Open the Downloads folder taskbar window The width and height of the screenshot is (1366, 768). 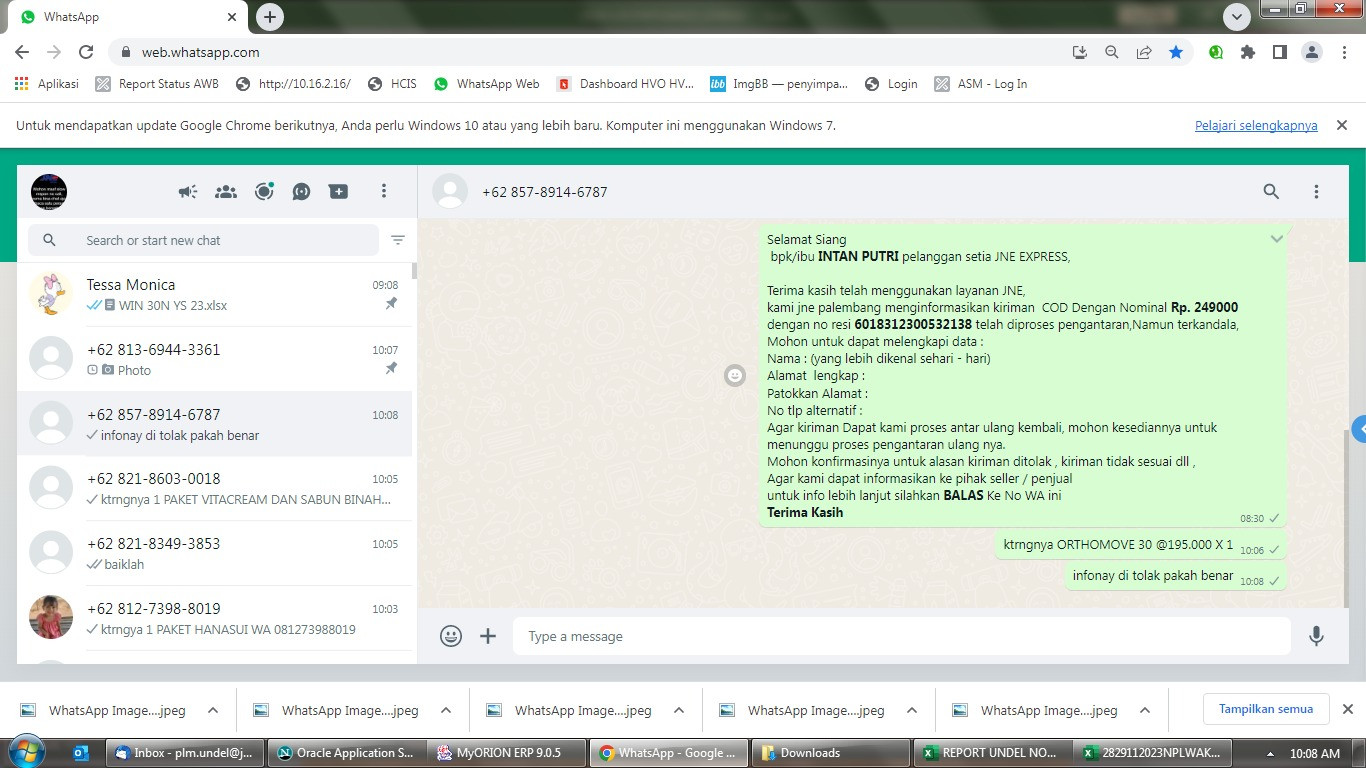pyautogui.click(x=829, y=753)
